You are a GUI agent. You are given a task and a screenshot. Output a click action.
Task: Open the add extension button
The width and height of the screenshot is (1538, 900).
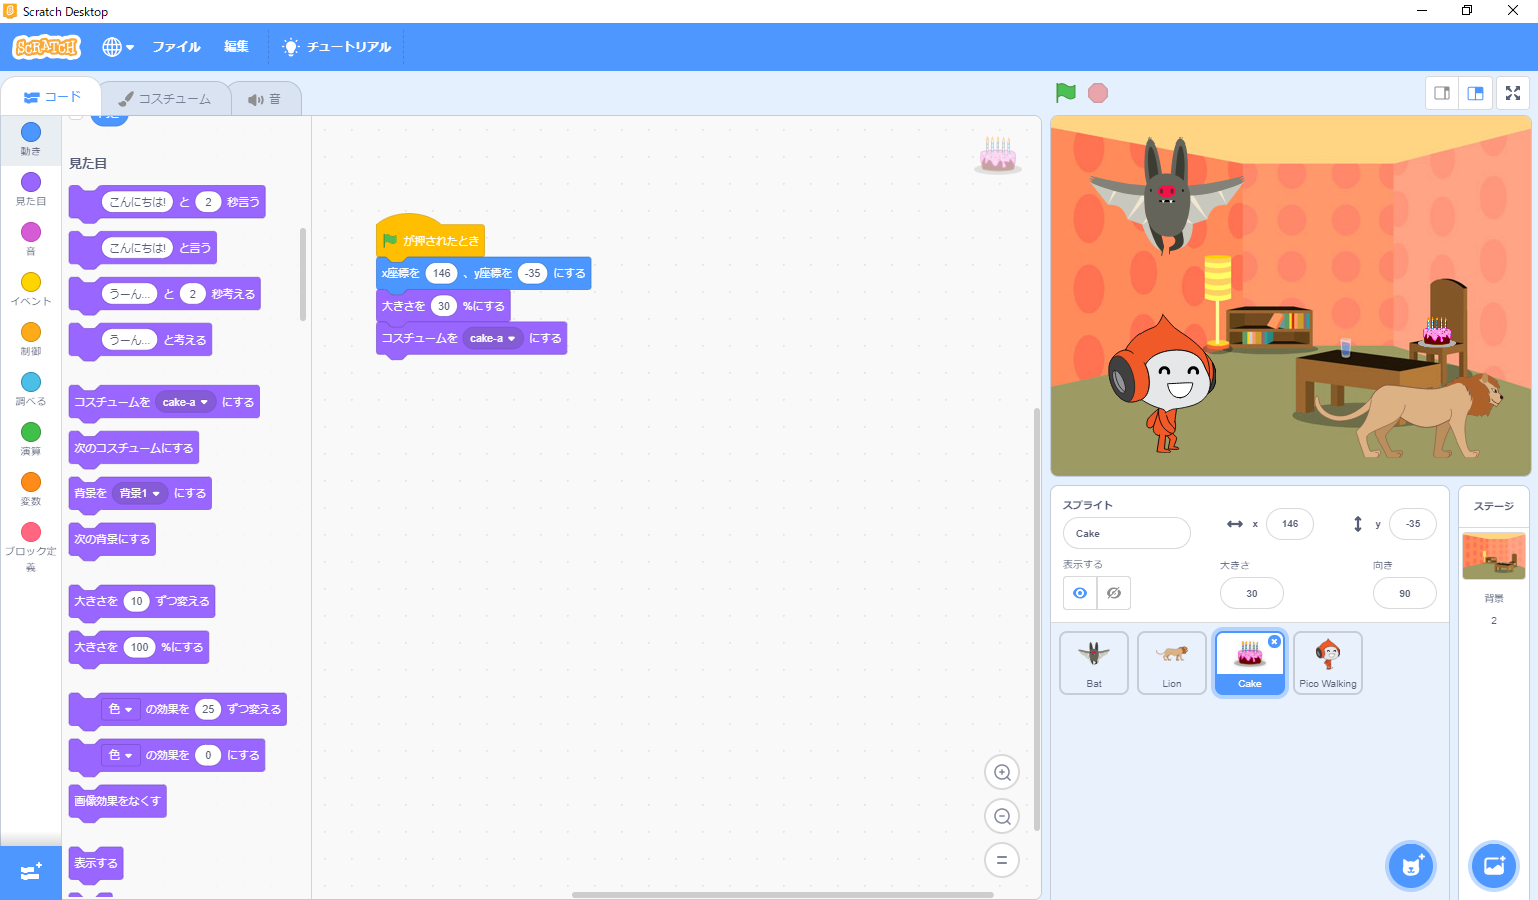30,872
